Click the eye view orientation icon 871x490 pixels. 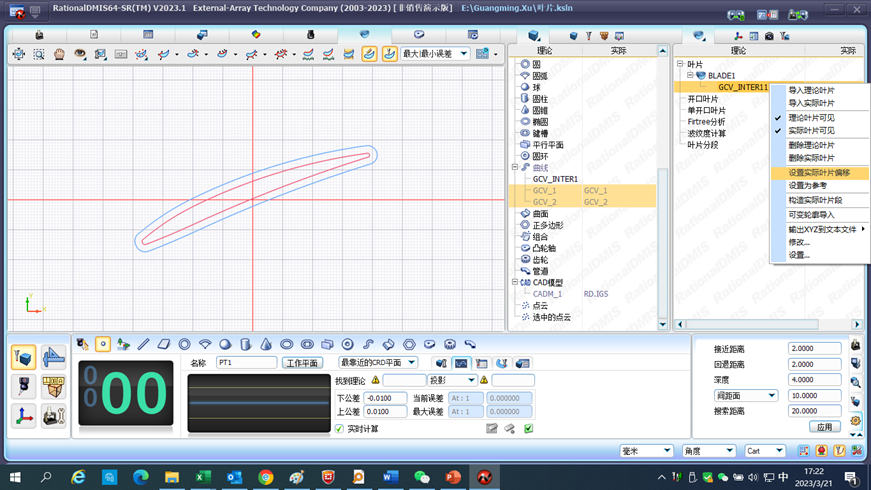pos(80,54)
